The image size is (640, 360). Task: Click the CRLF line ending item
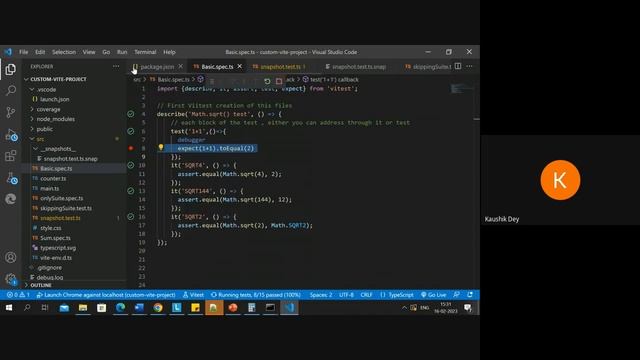pos(367,295)
